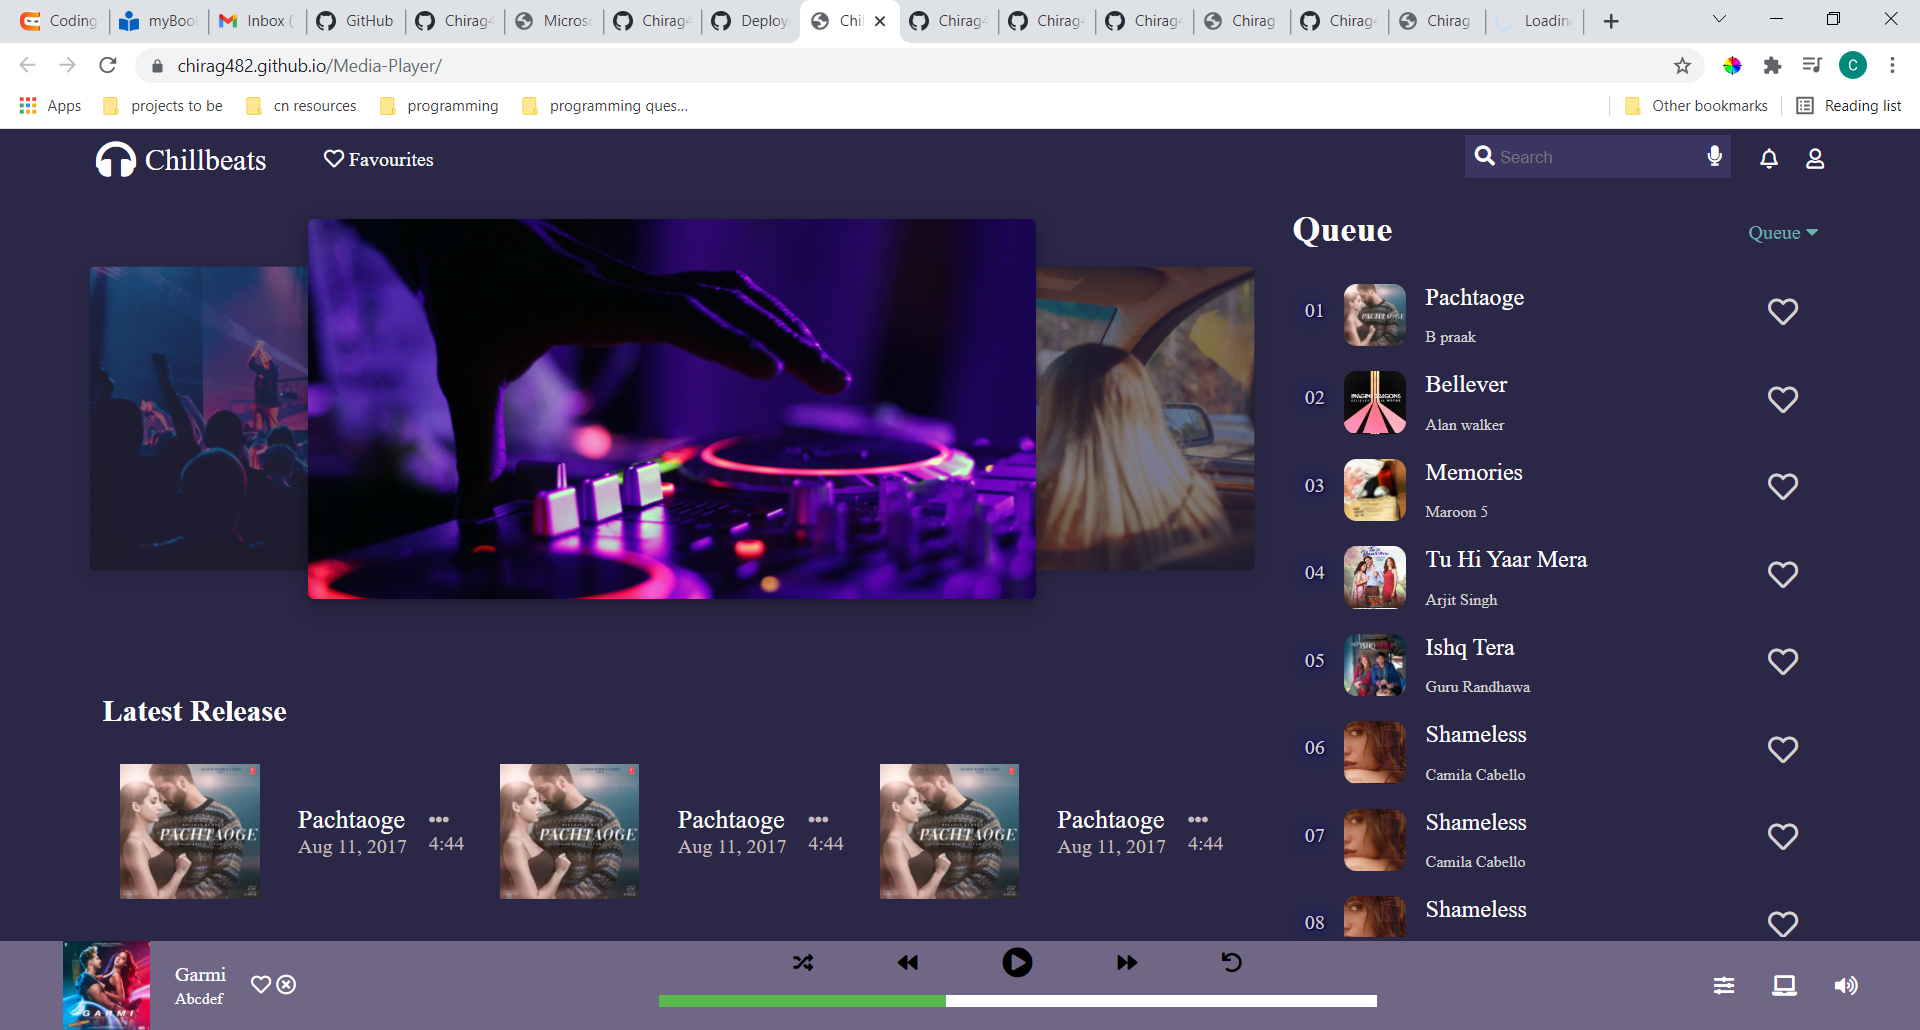Open options dots for first Pachtaoge release
The image size is (1920, 1030).
(439, 820)
